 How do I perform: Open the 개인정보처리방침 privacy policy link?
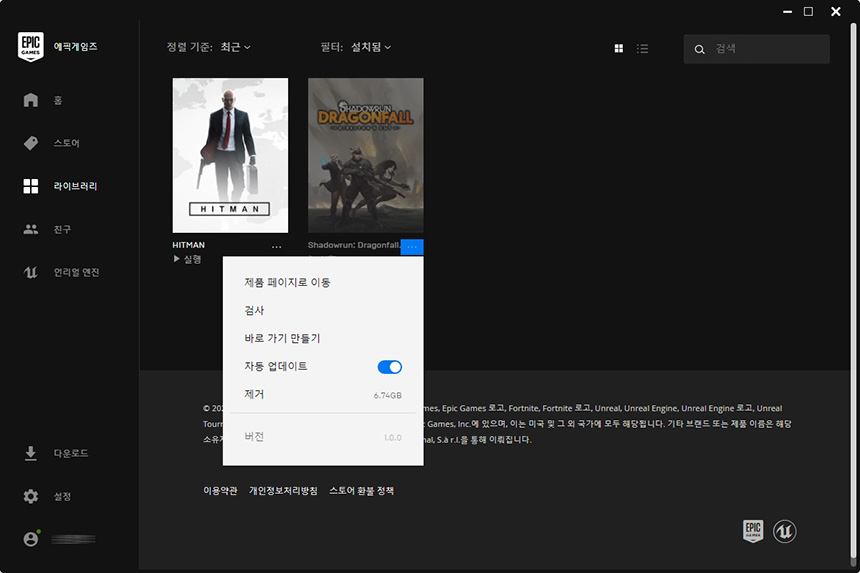click(283, 491)
